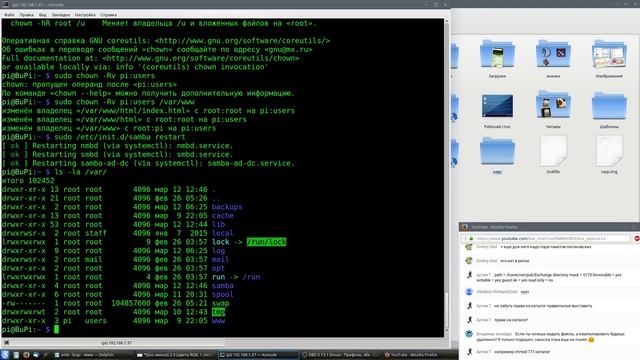Click the Firefox address bar with youtube.com URL
Screen dimensions: 640x360
(547, 238)
